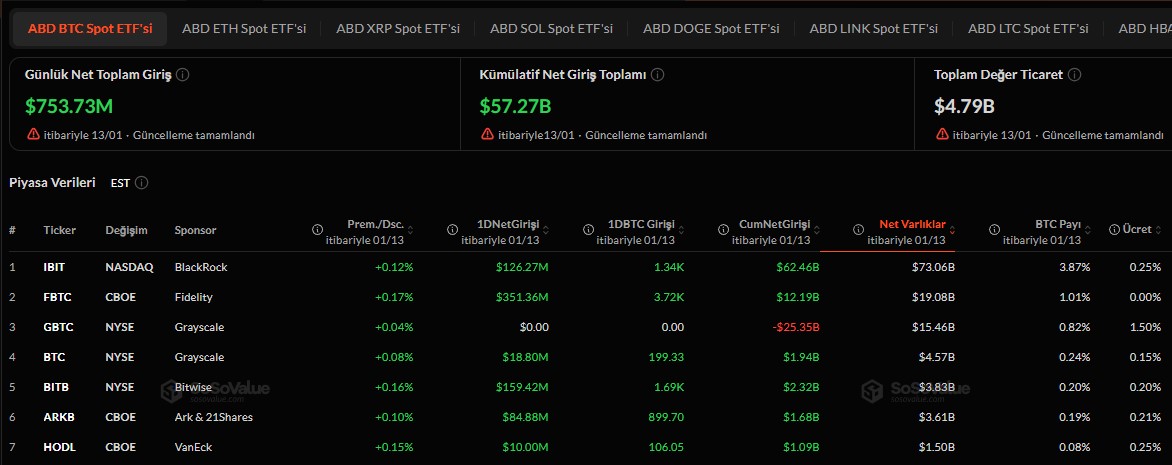Click the 1DBTC Girişi column header
Viewport: 1172px width, 465px height.
[x=641, y=224]
